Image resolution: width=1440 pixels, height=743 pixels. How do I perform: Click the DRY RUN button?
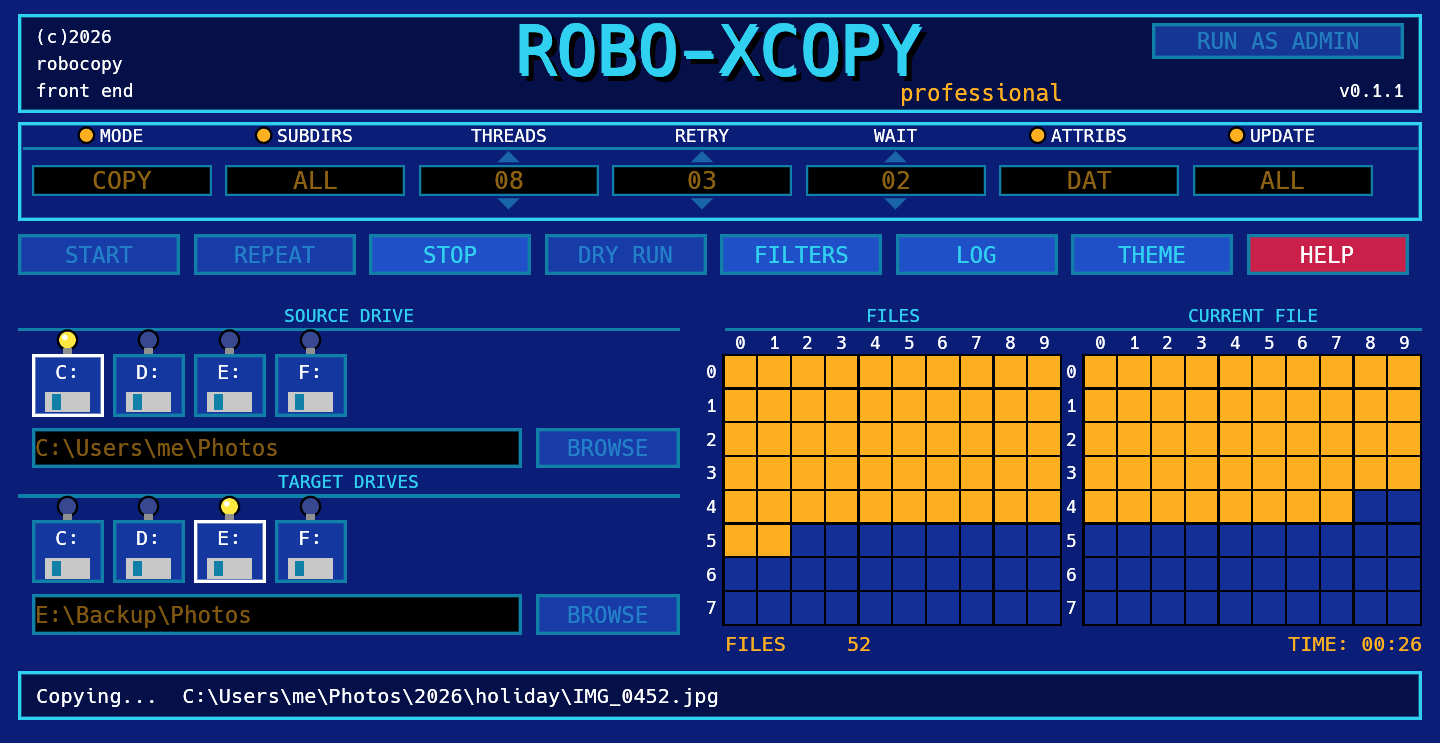tap(626, 254)
